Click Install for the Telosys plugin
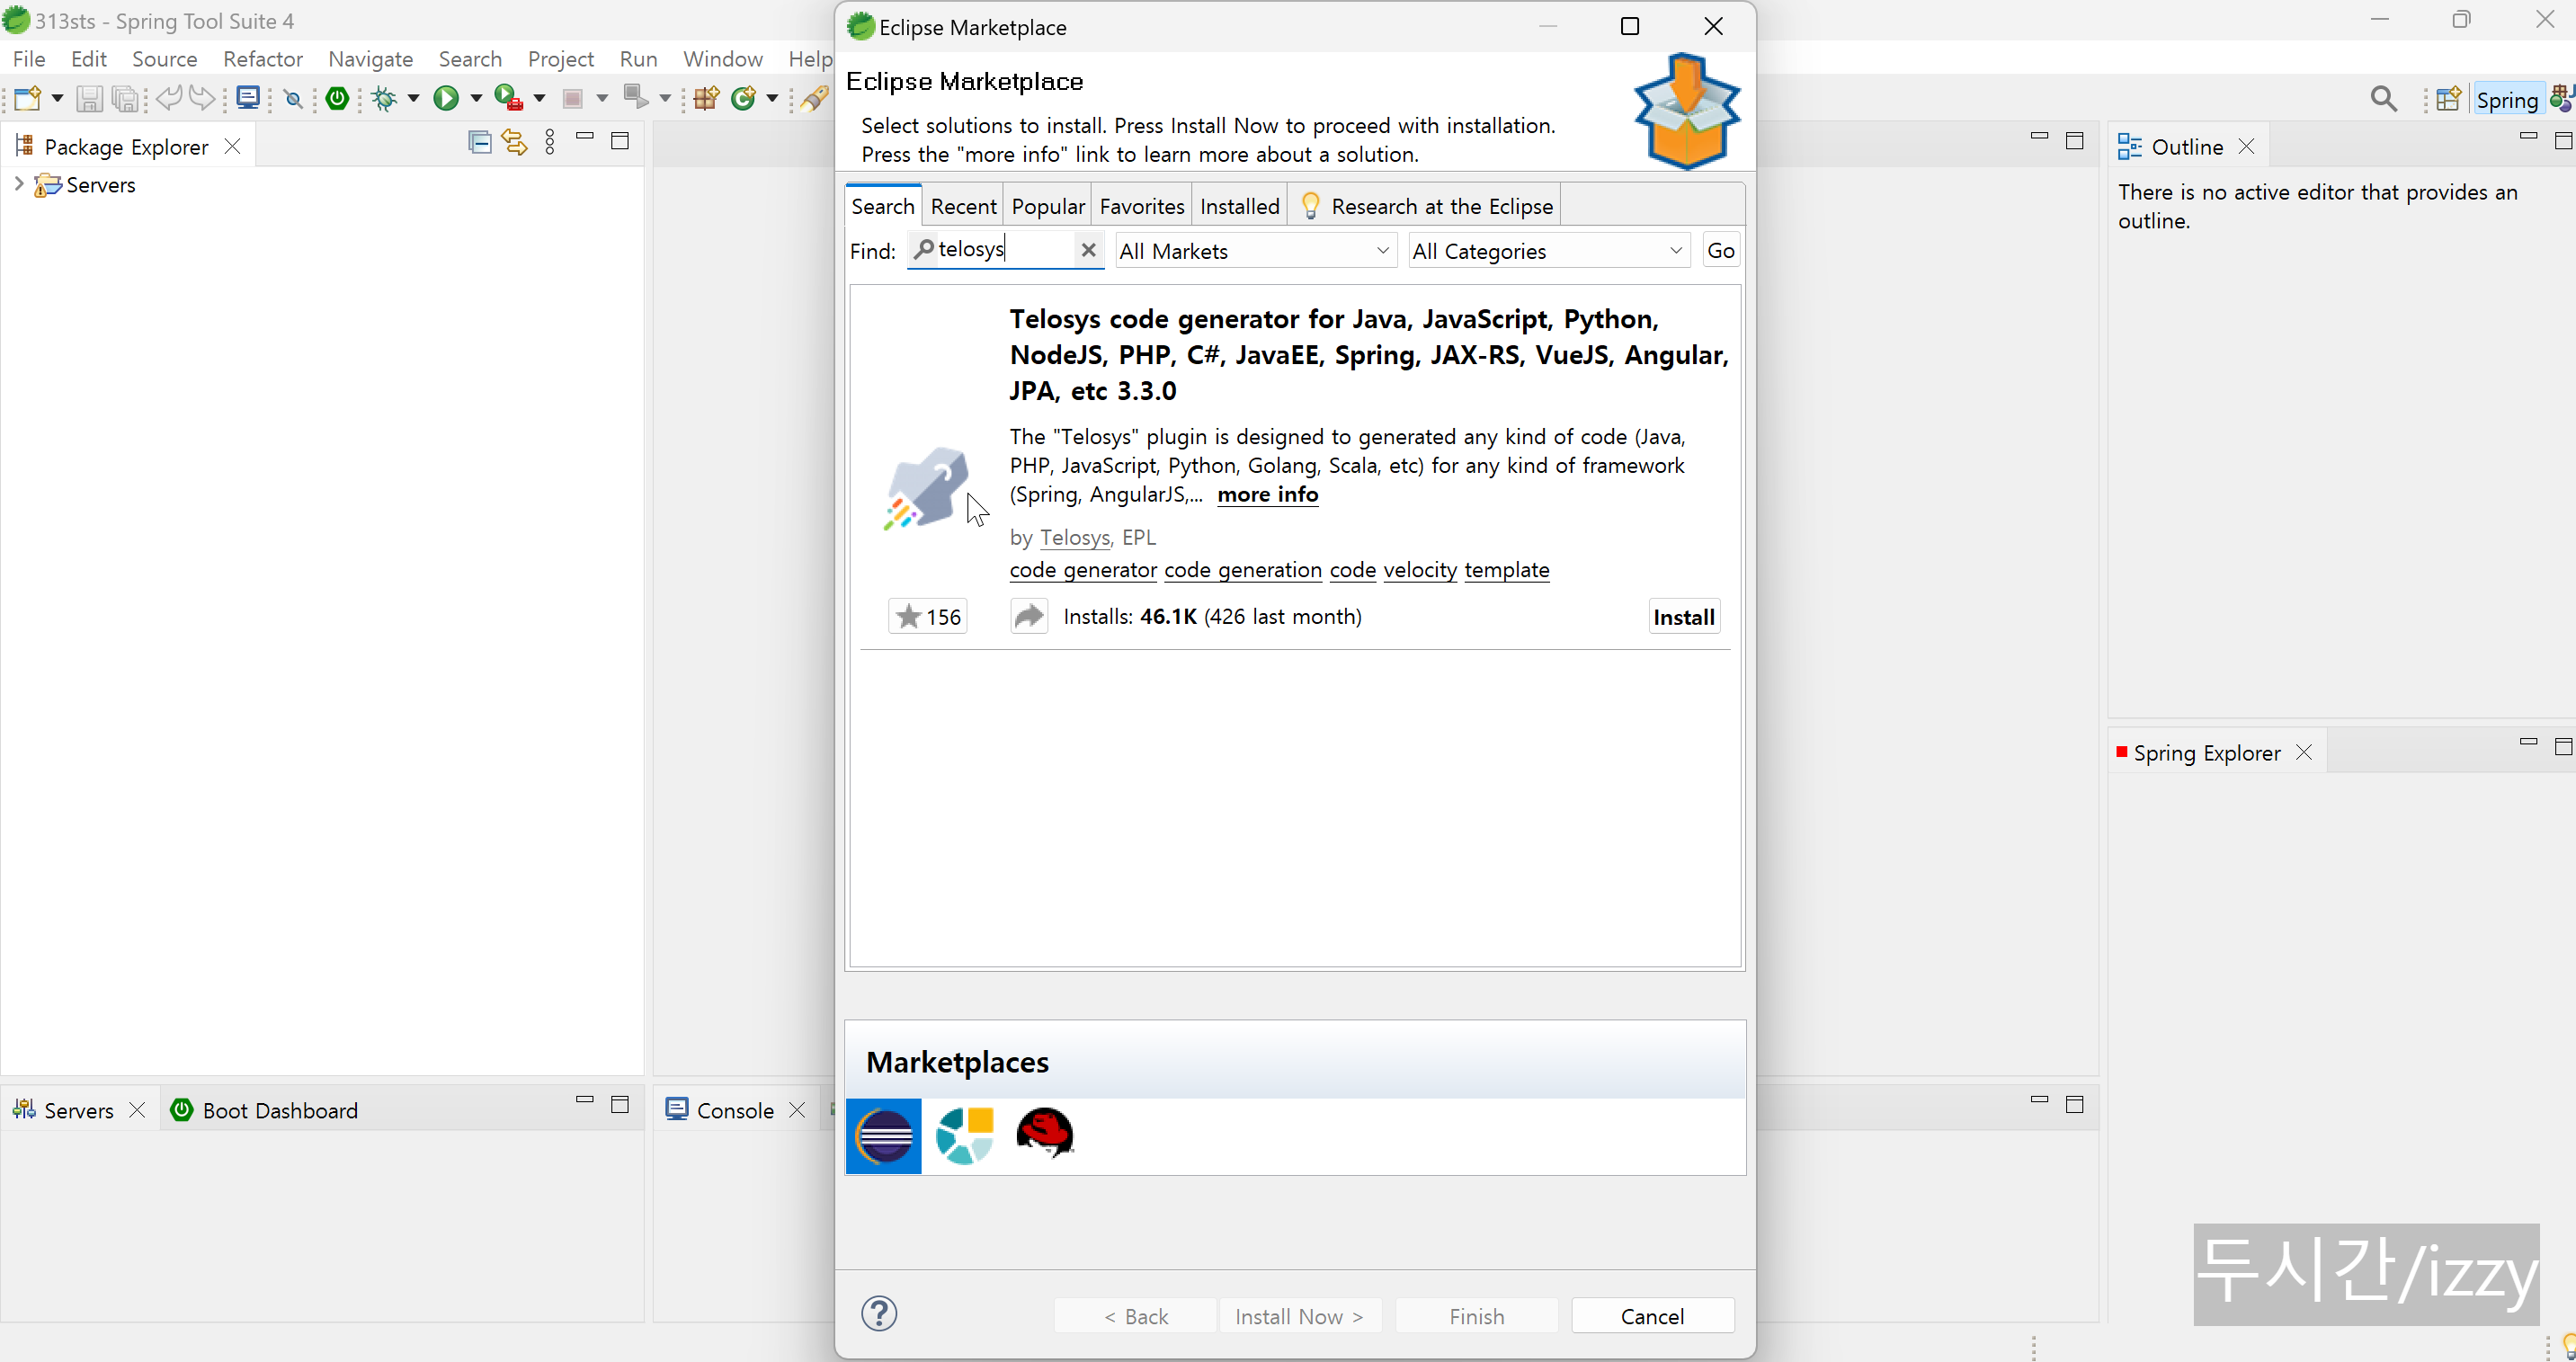 click(1684, 617)
